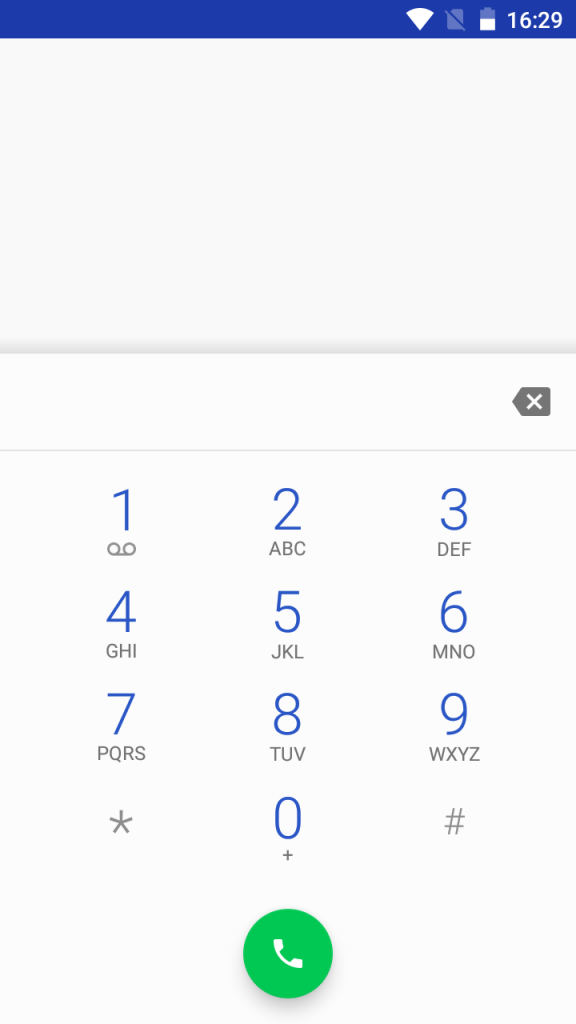This screenshot has height=1024, width=576.
Task: Dial digit 7 PQRS
Action: point(121,727)
